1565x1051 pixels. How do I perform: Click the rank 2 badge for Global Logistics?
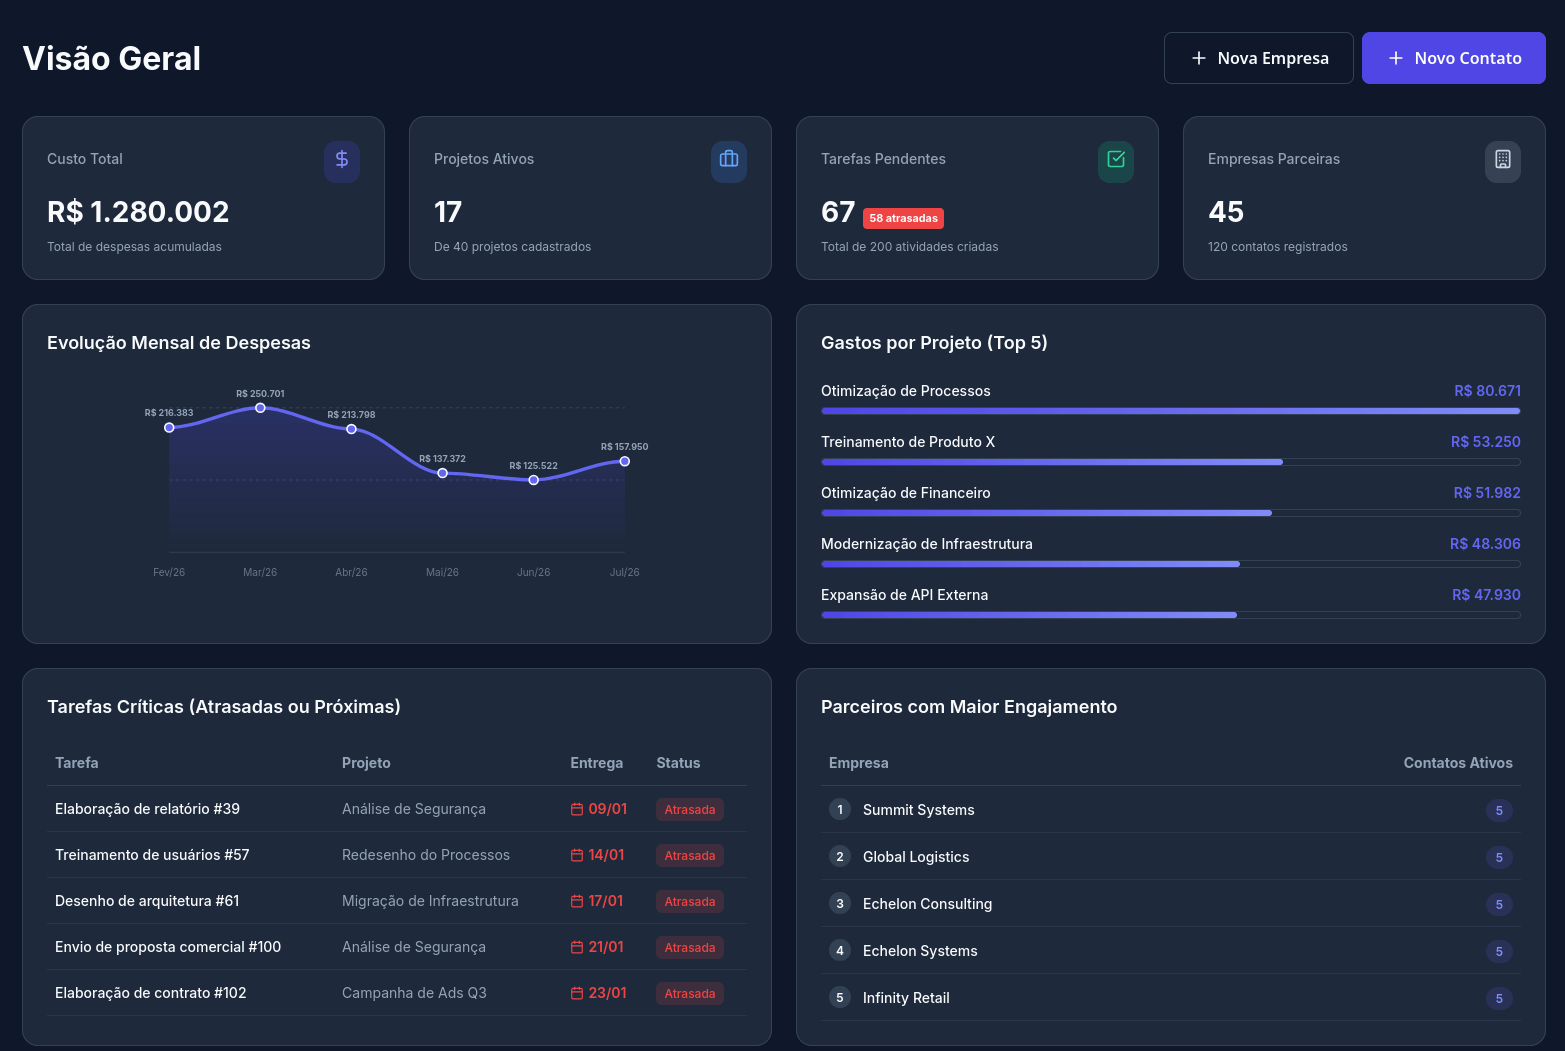pos(840,856)
